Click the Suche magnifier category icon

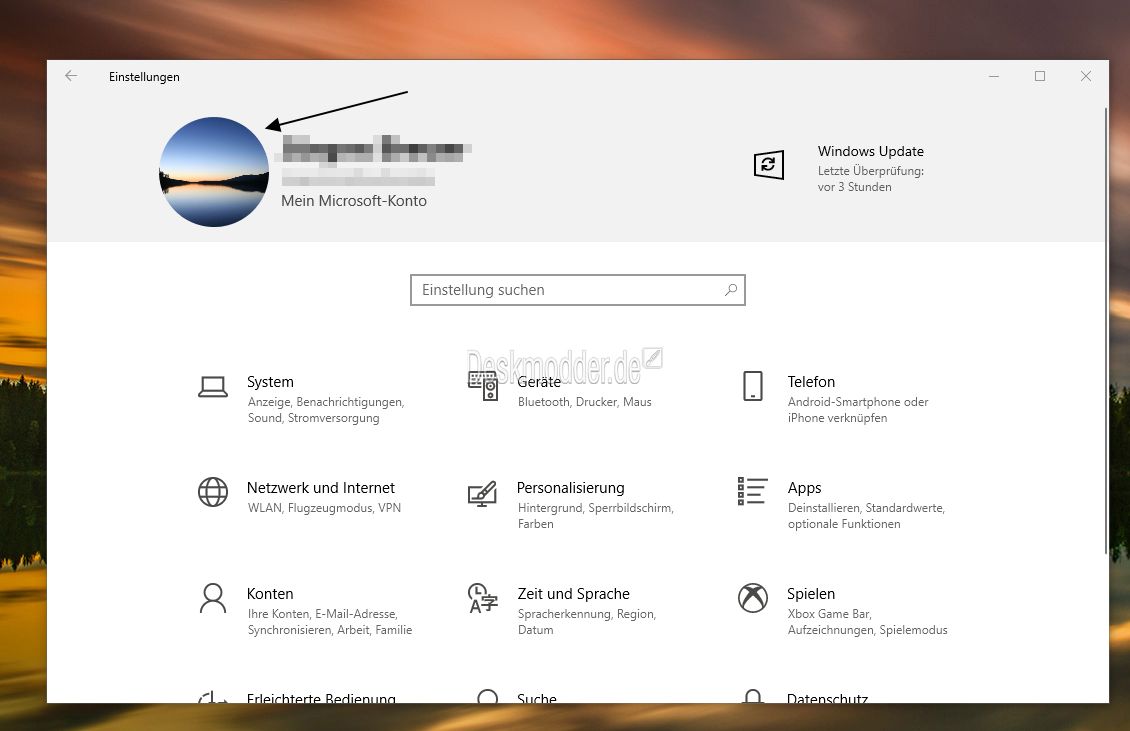(487, 696)
